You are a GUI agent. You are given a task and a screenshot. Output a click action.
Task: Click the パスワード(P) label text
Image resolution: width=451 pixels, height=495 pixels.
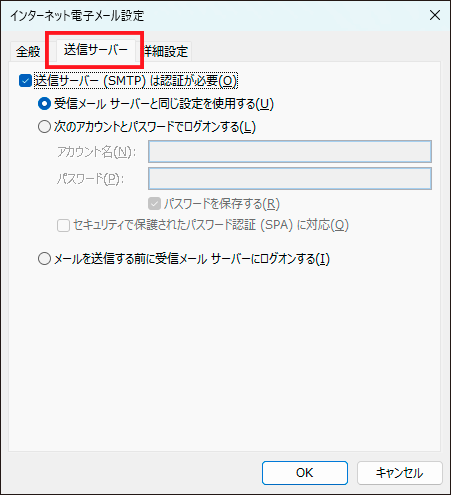(90, 179)
